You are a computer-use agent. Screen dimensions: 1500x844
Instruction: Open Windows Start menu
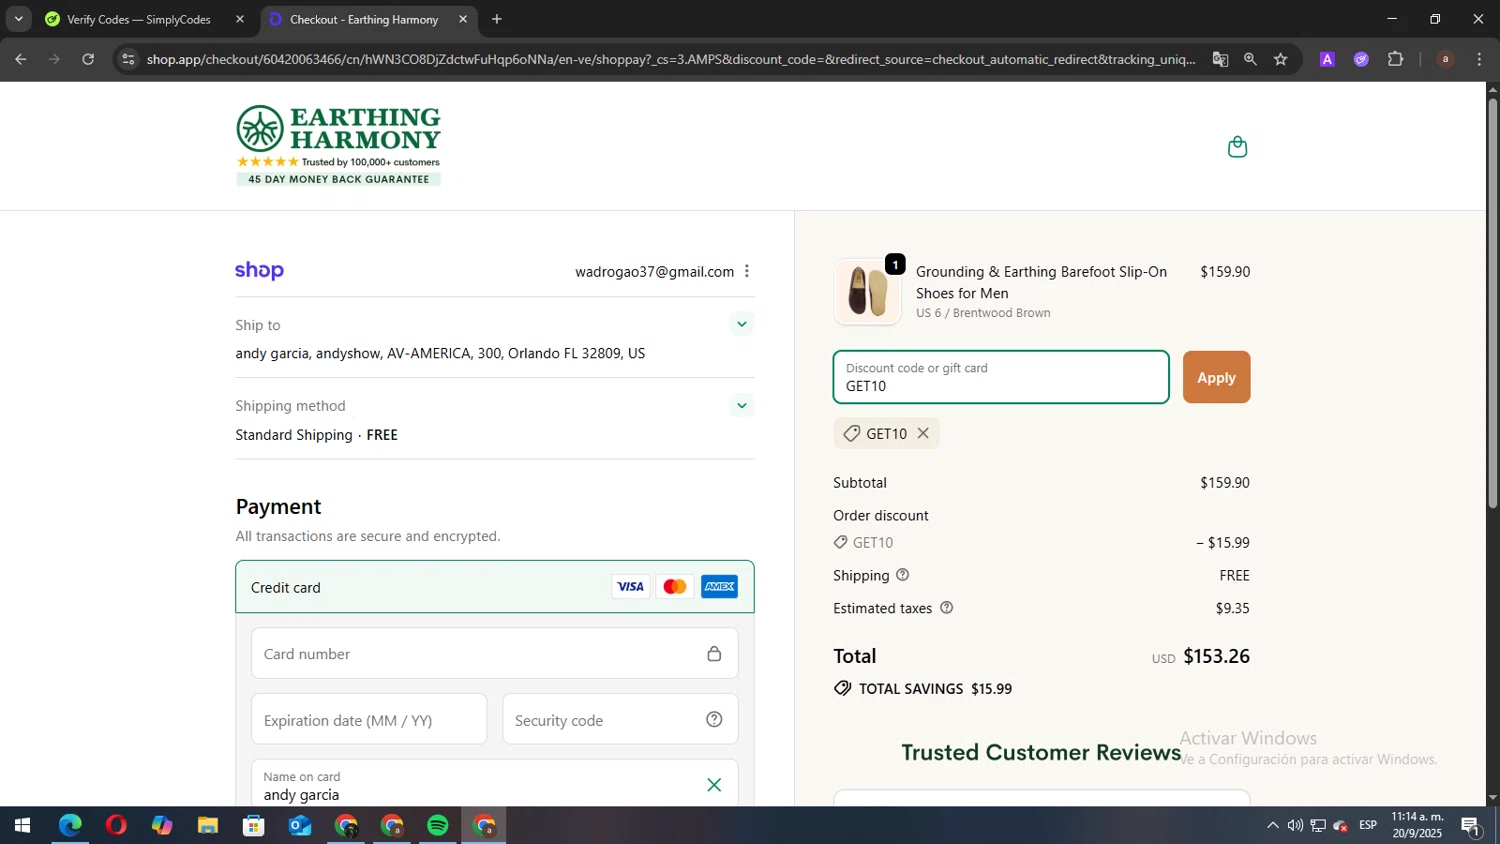point(22,825)
